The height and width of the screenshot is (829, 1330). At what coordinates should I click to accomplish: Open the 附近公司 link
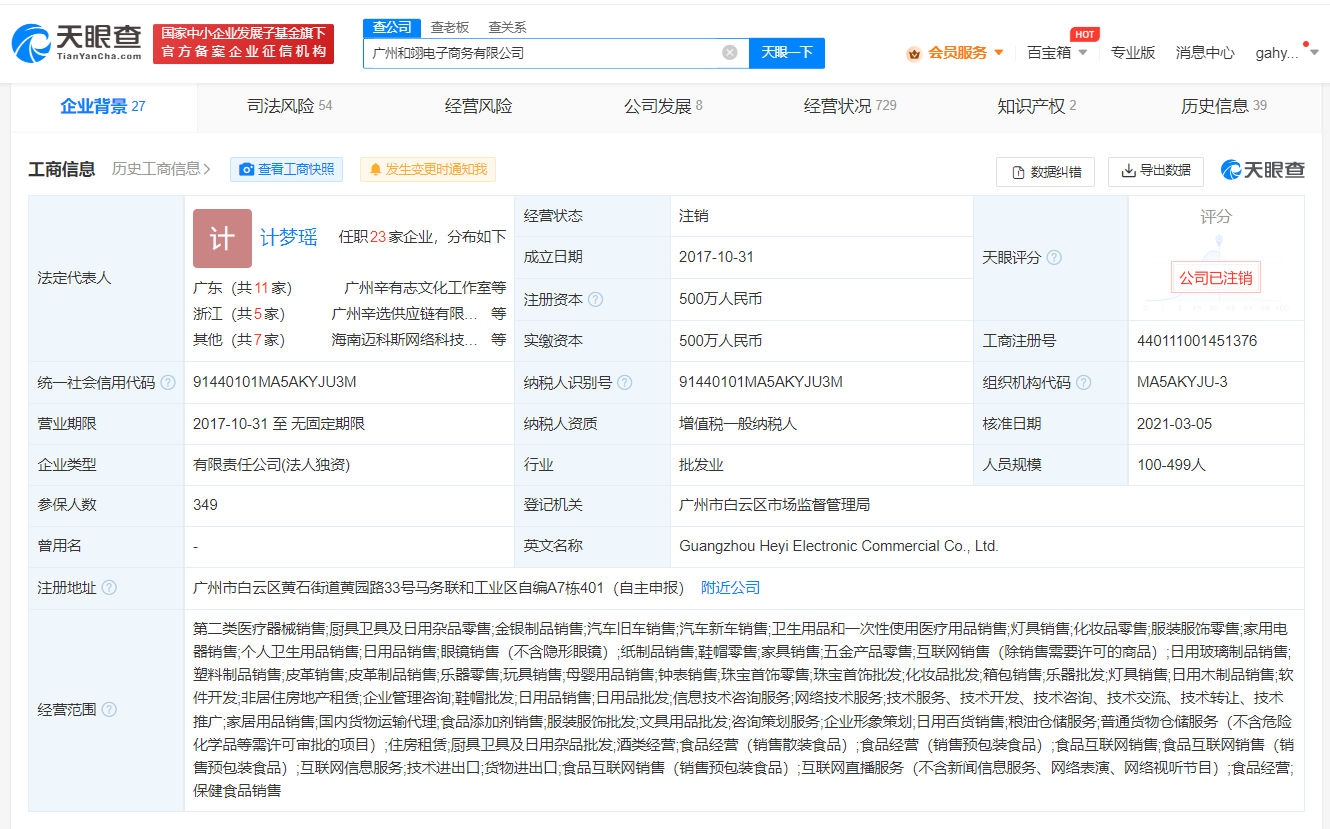click(x=730, y=588)
